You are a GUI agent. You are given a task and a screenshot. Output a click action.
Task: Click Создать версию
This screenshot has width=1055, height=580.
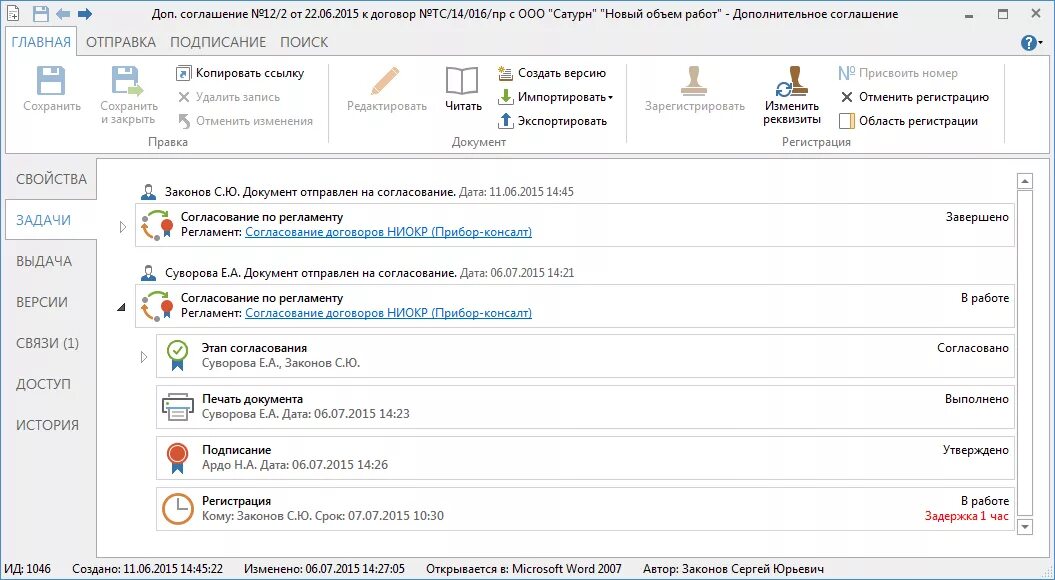click(552, 73)
